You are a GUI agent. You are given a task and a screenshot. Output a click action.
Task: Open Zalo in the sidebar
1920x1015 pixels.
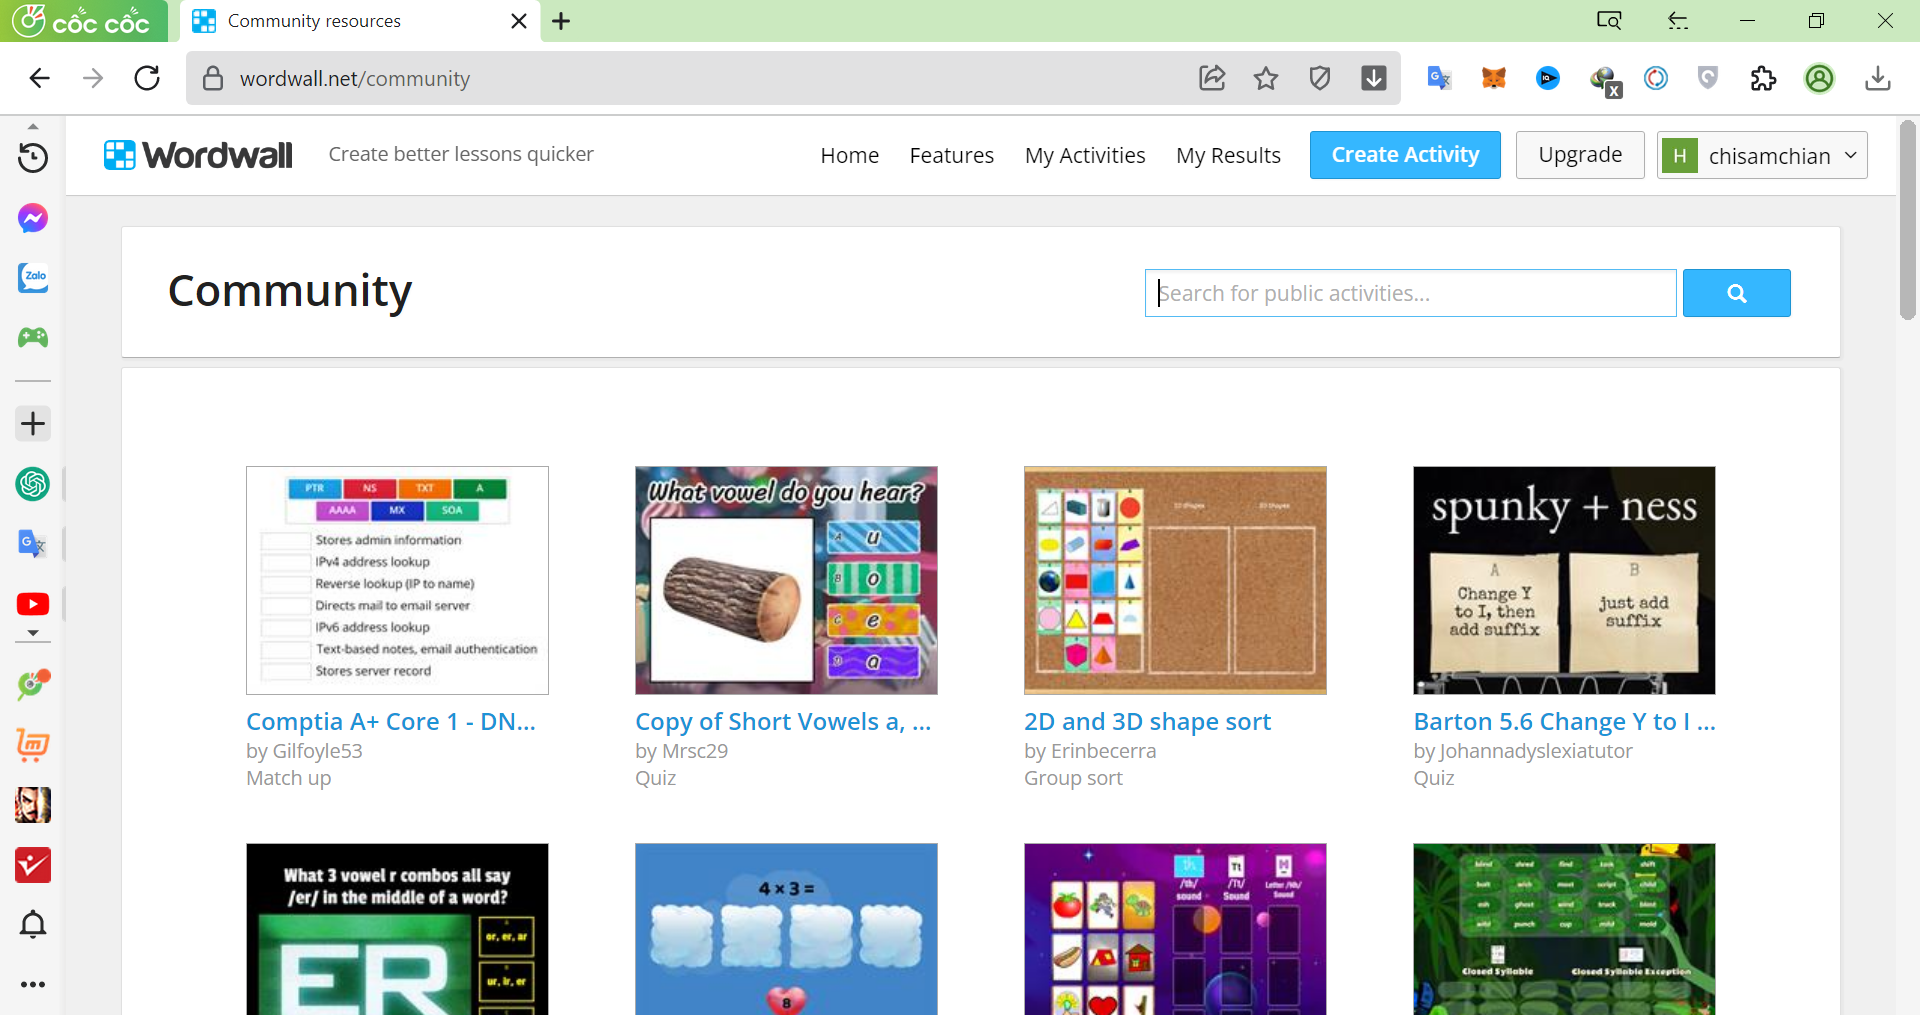point(33,277)
